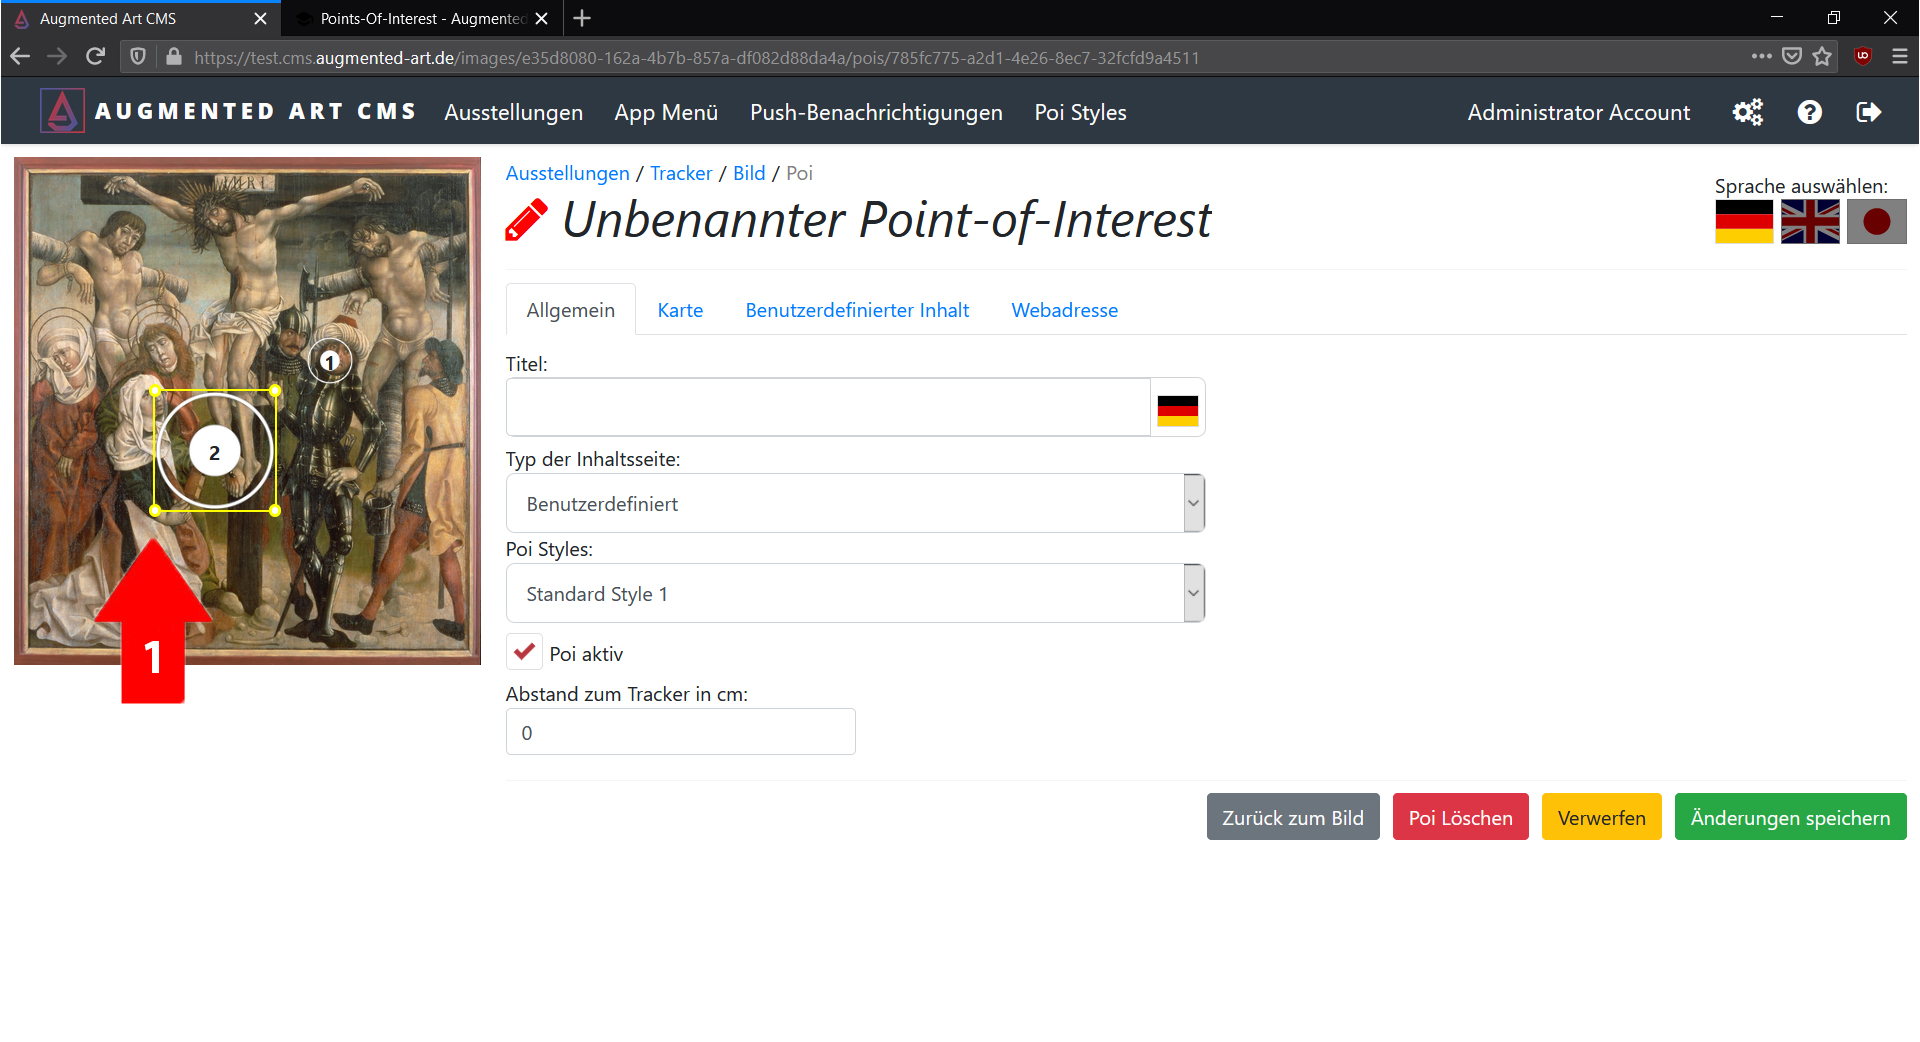Toggle the Poi aktiv checkbox
Viewport: 1920px width, 1042px height.
coord(524,651)
